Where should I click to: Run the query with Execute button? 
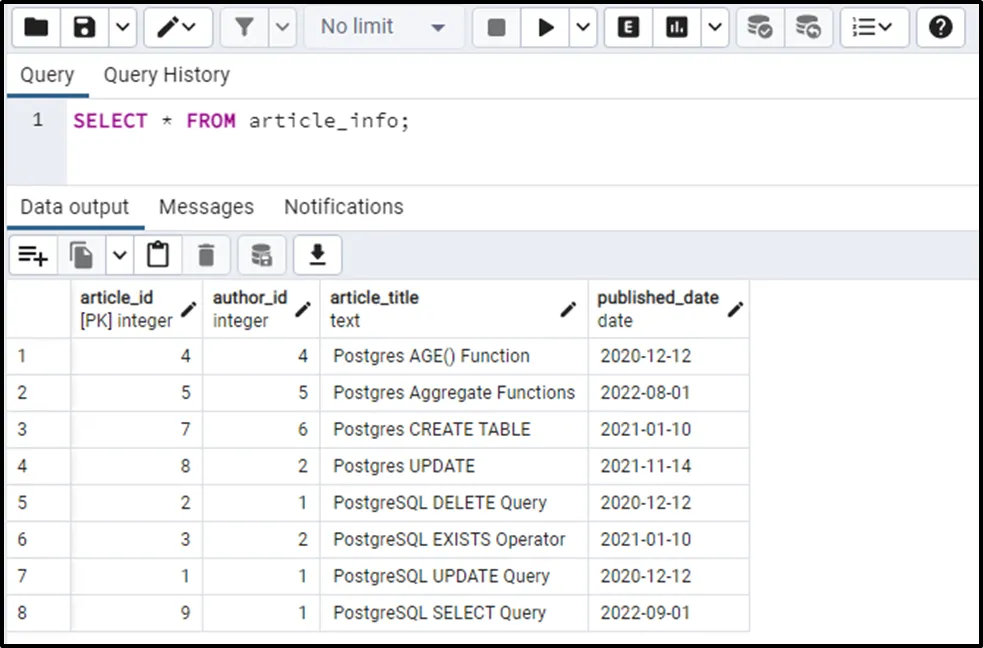546,27
